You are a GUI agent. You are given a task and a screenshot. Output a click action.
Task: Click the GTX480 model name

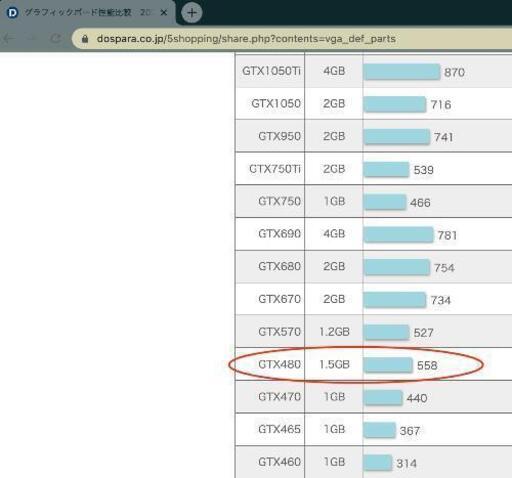click(279, 364)
